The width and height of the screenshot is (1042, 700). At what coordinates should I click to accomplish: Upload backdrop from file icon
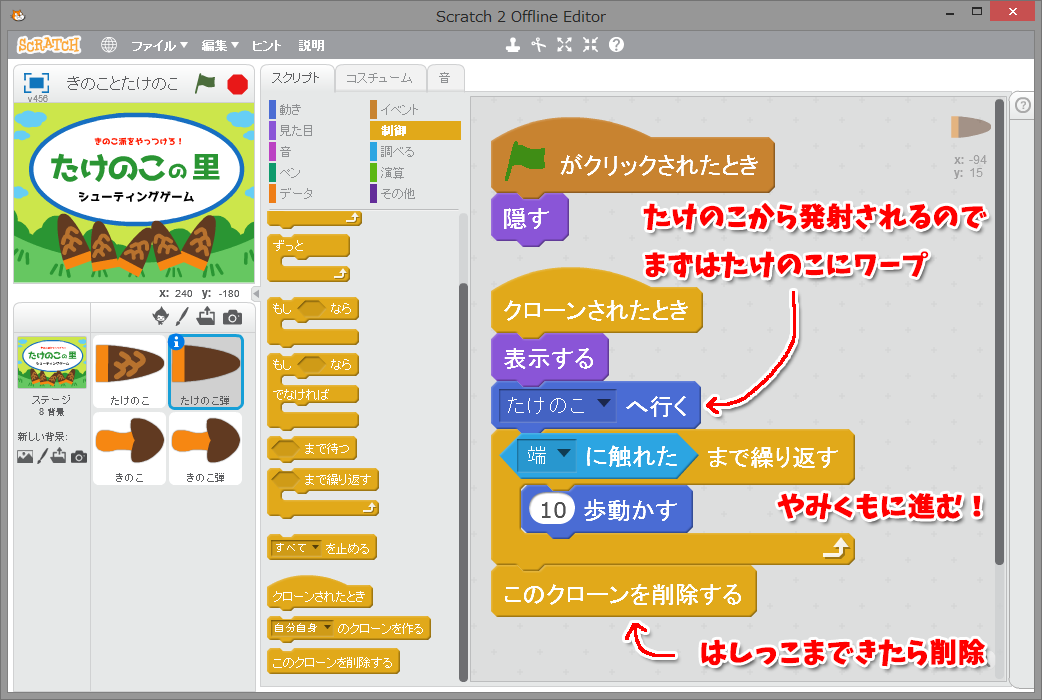pyautogui.click(x=58, y=456)
